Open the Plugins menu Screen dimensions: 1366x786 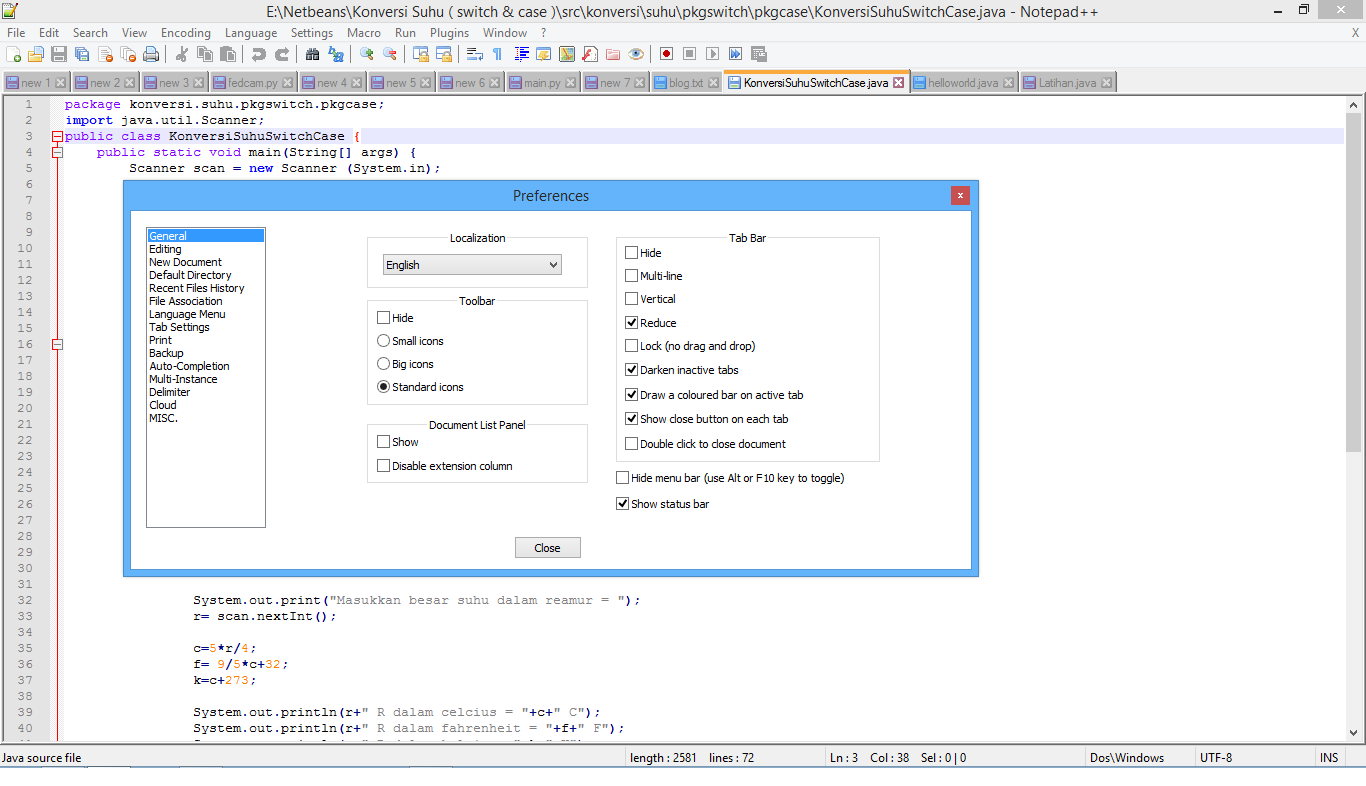(x=449, y=33)
